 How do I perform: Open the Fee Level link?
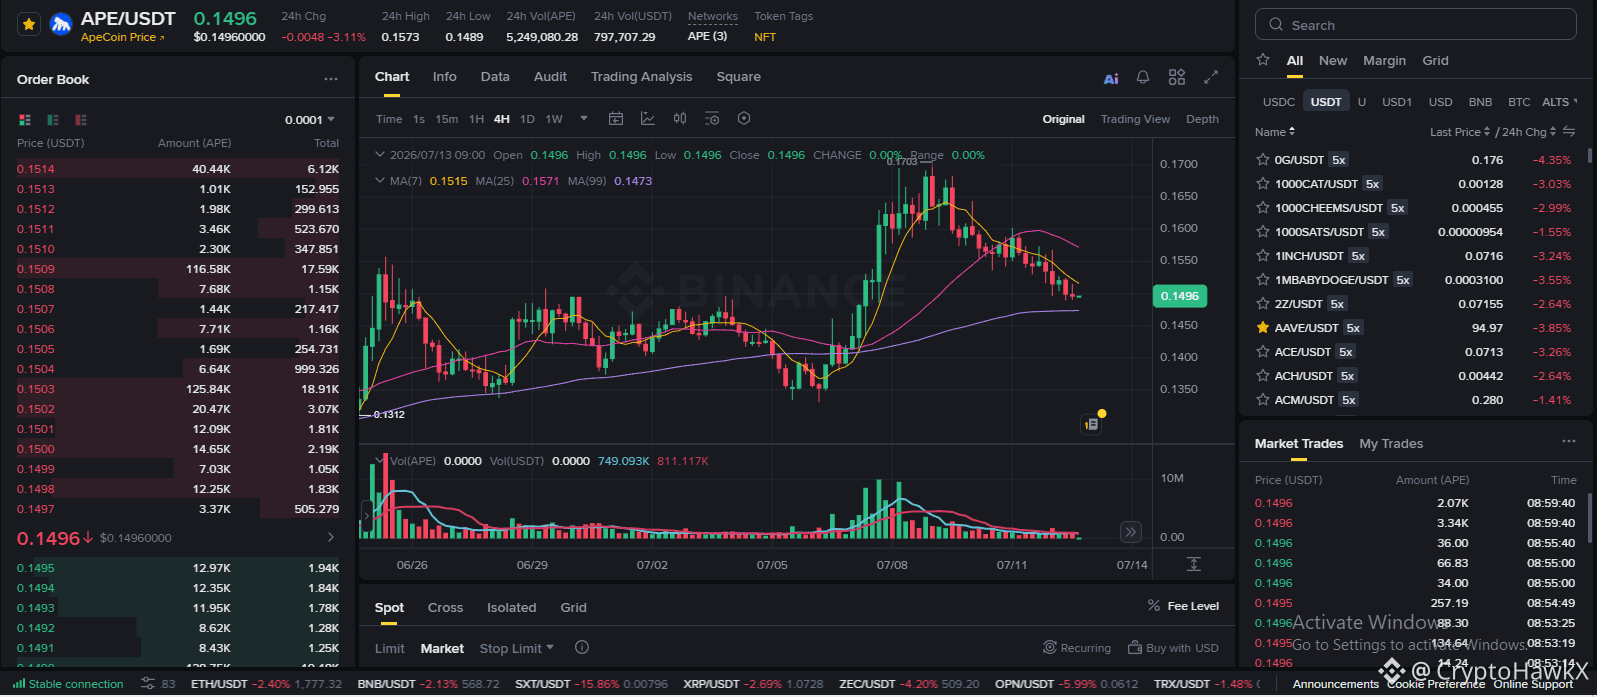pos(1183,606)
